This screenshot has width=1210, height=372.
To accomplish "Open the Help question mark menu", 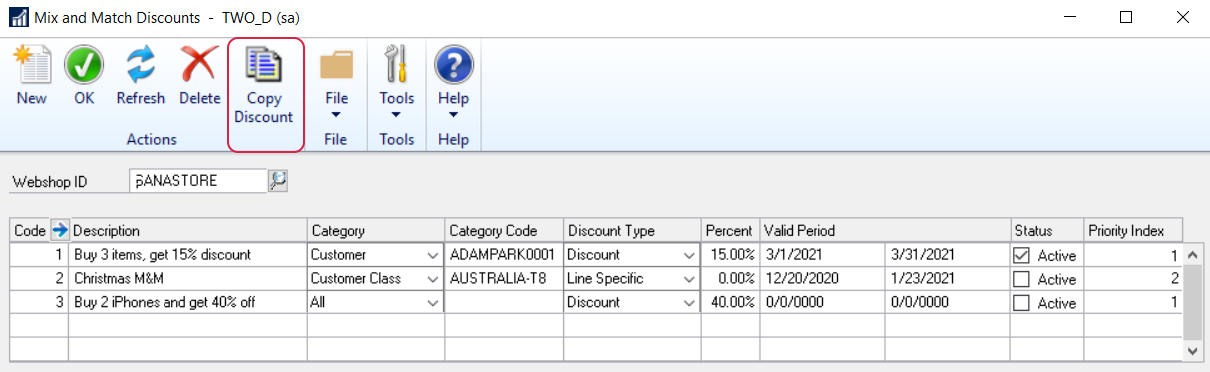I will coord(453,66).
